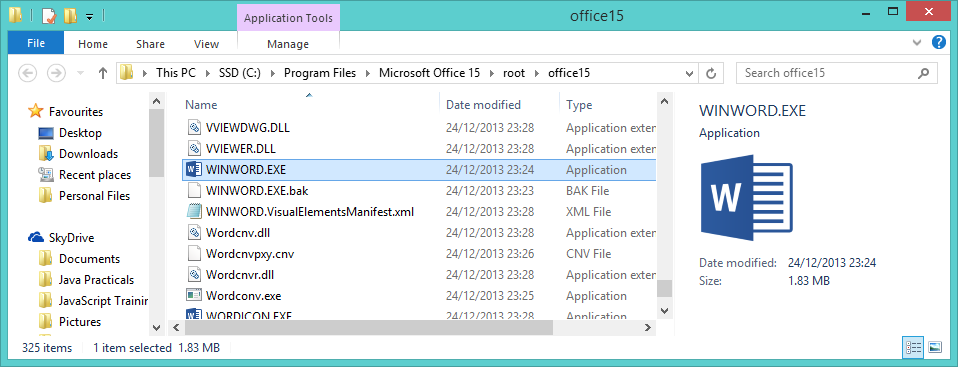Viewport: 958px width, 367px height.
Task: Click the WINWORD.EXE Word file icon
Action: [x=194, y=169]
